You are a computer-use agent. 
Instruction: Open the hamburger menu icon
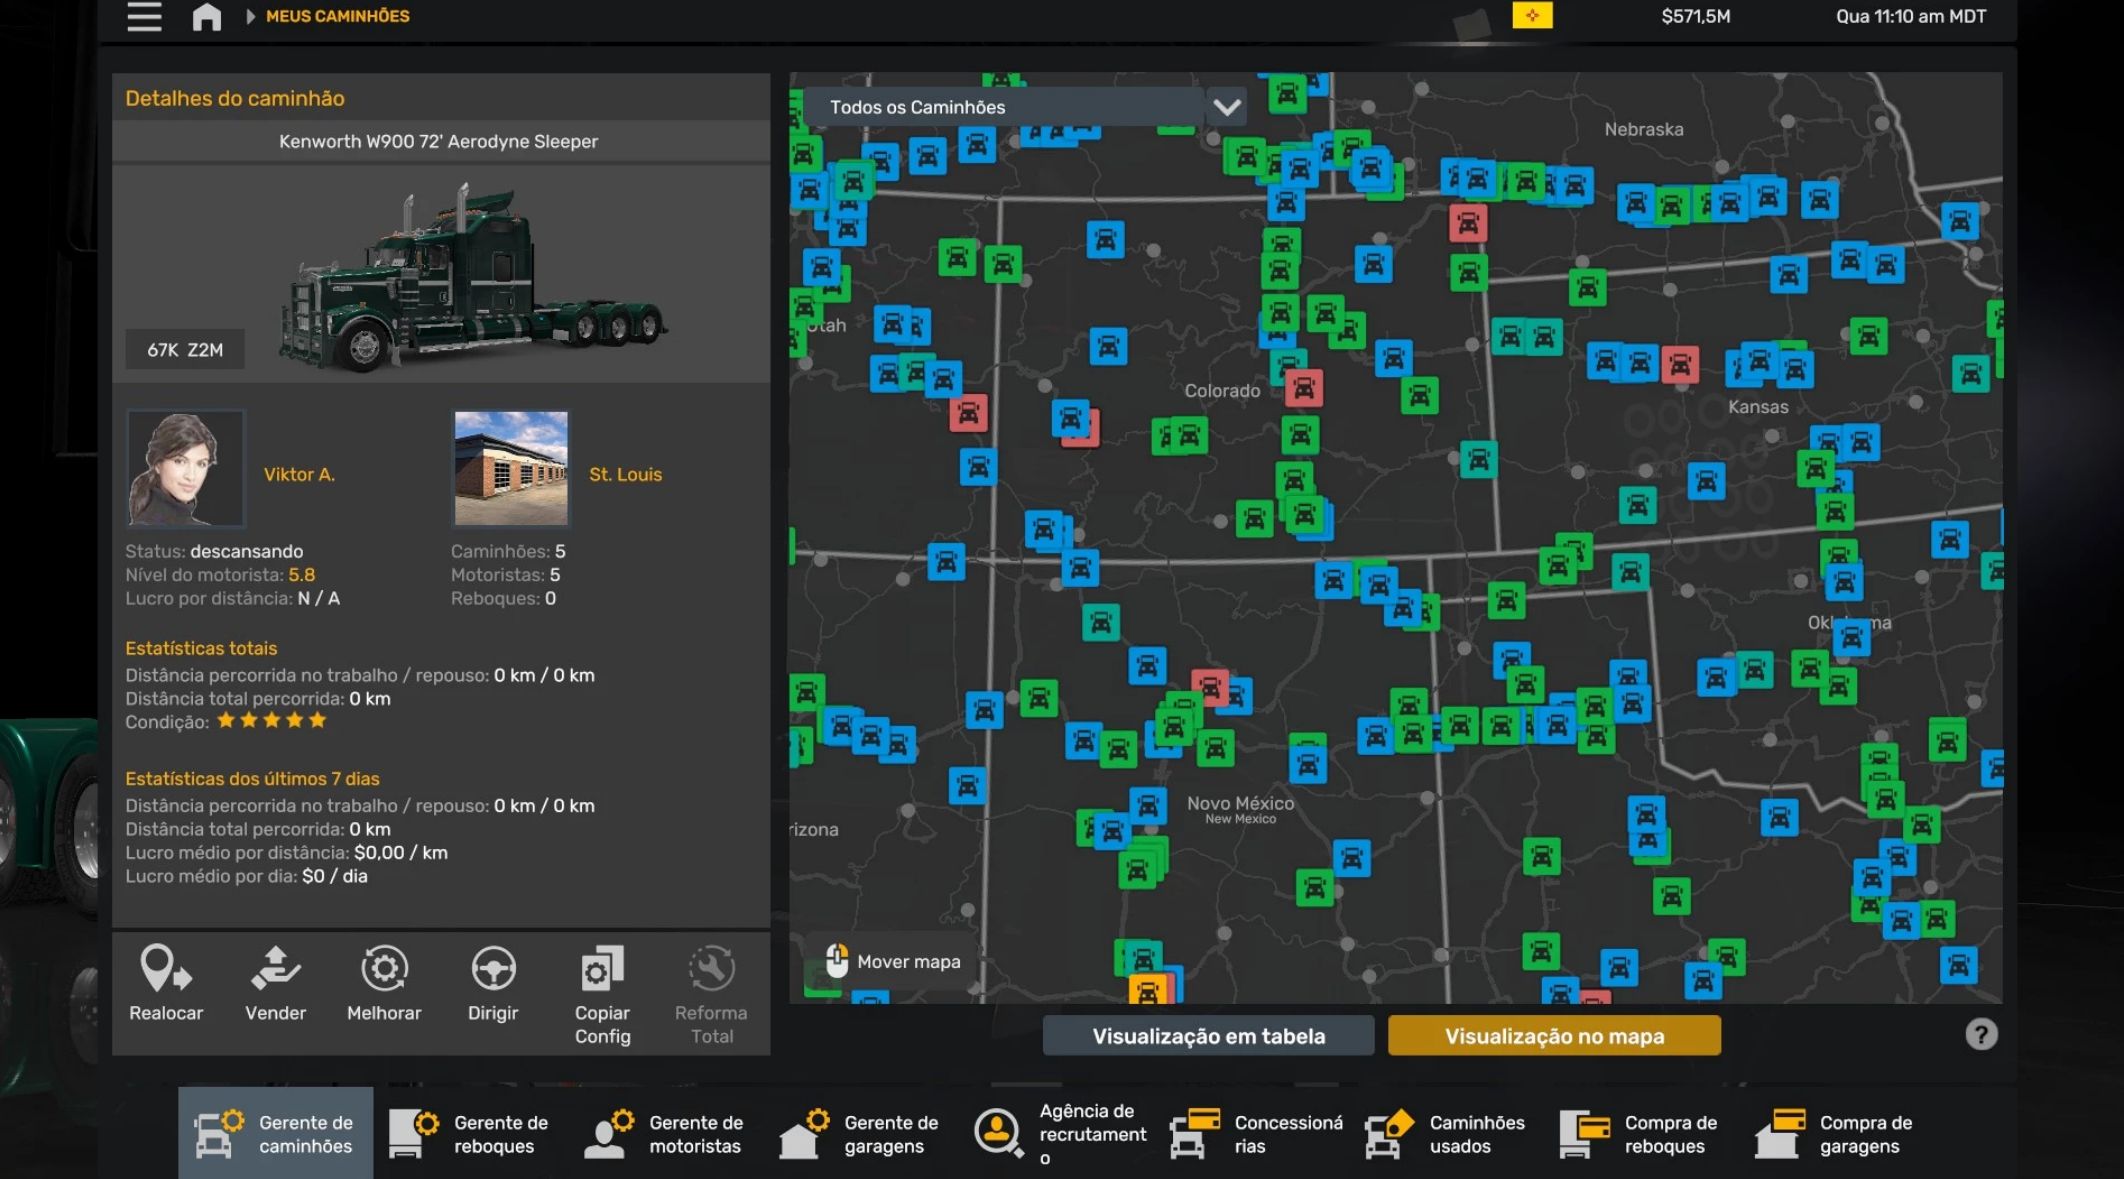pos(144,17)
